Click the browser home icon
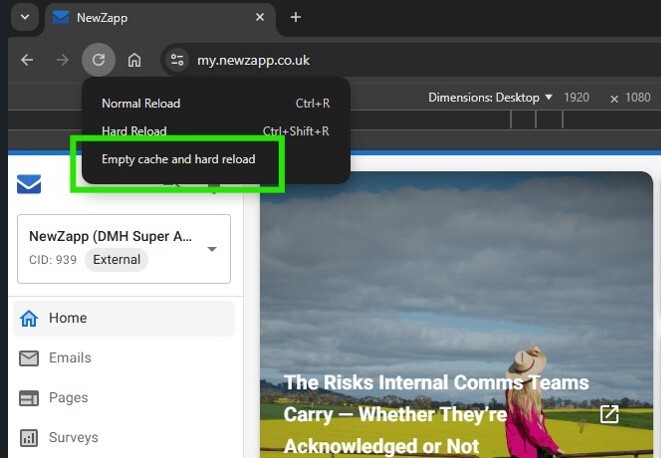Screen dimensions: 661x458 (134, 60)
